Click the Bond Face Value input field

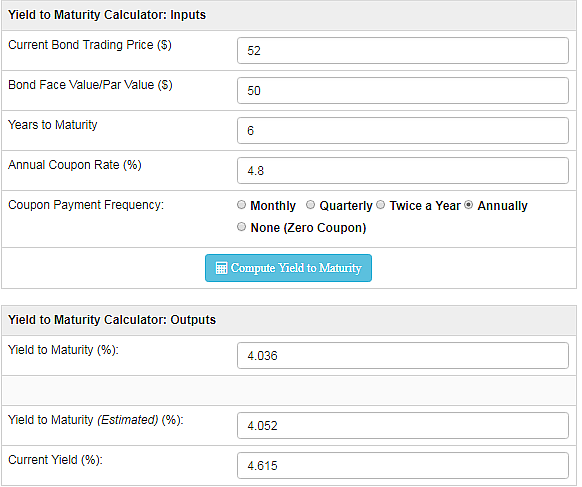(x=403, y=91)
